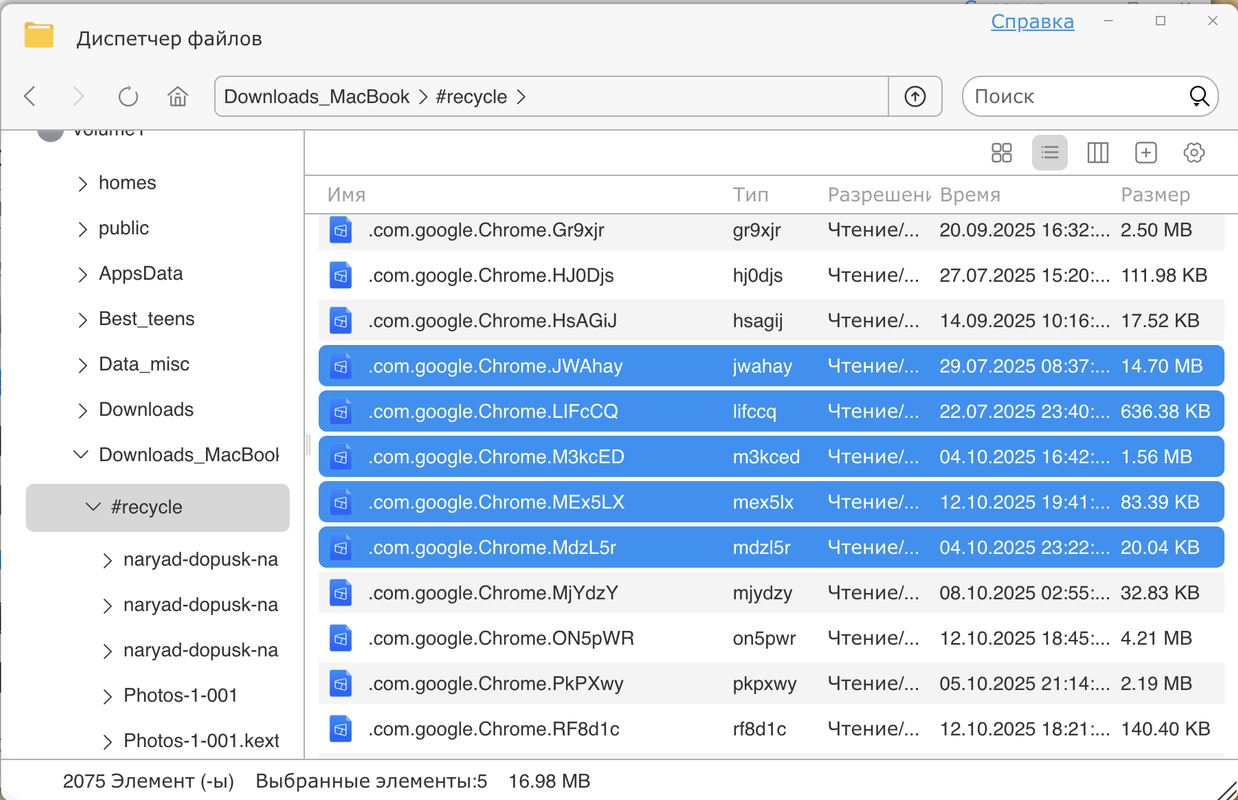The width and height of the screenshot is (1238, 800).
Task: Switch to column view mode
Action: (1098, 153)
